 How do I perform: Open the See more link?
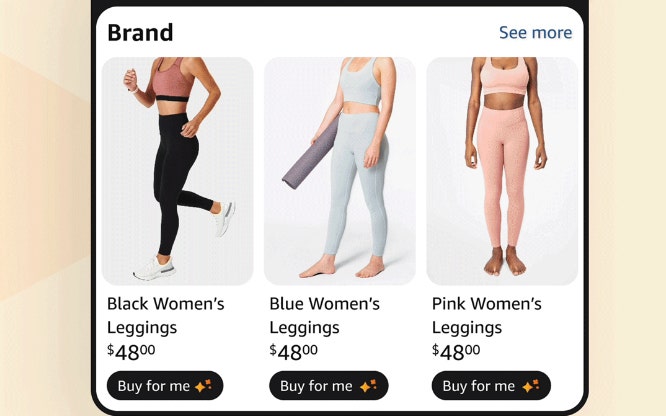535,33
